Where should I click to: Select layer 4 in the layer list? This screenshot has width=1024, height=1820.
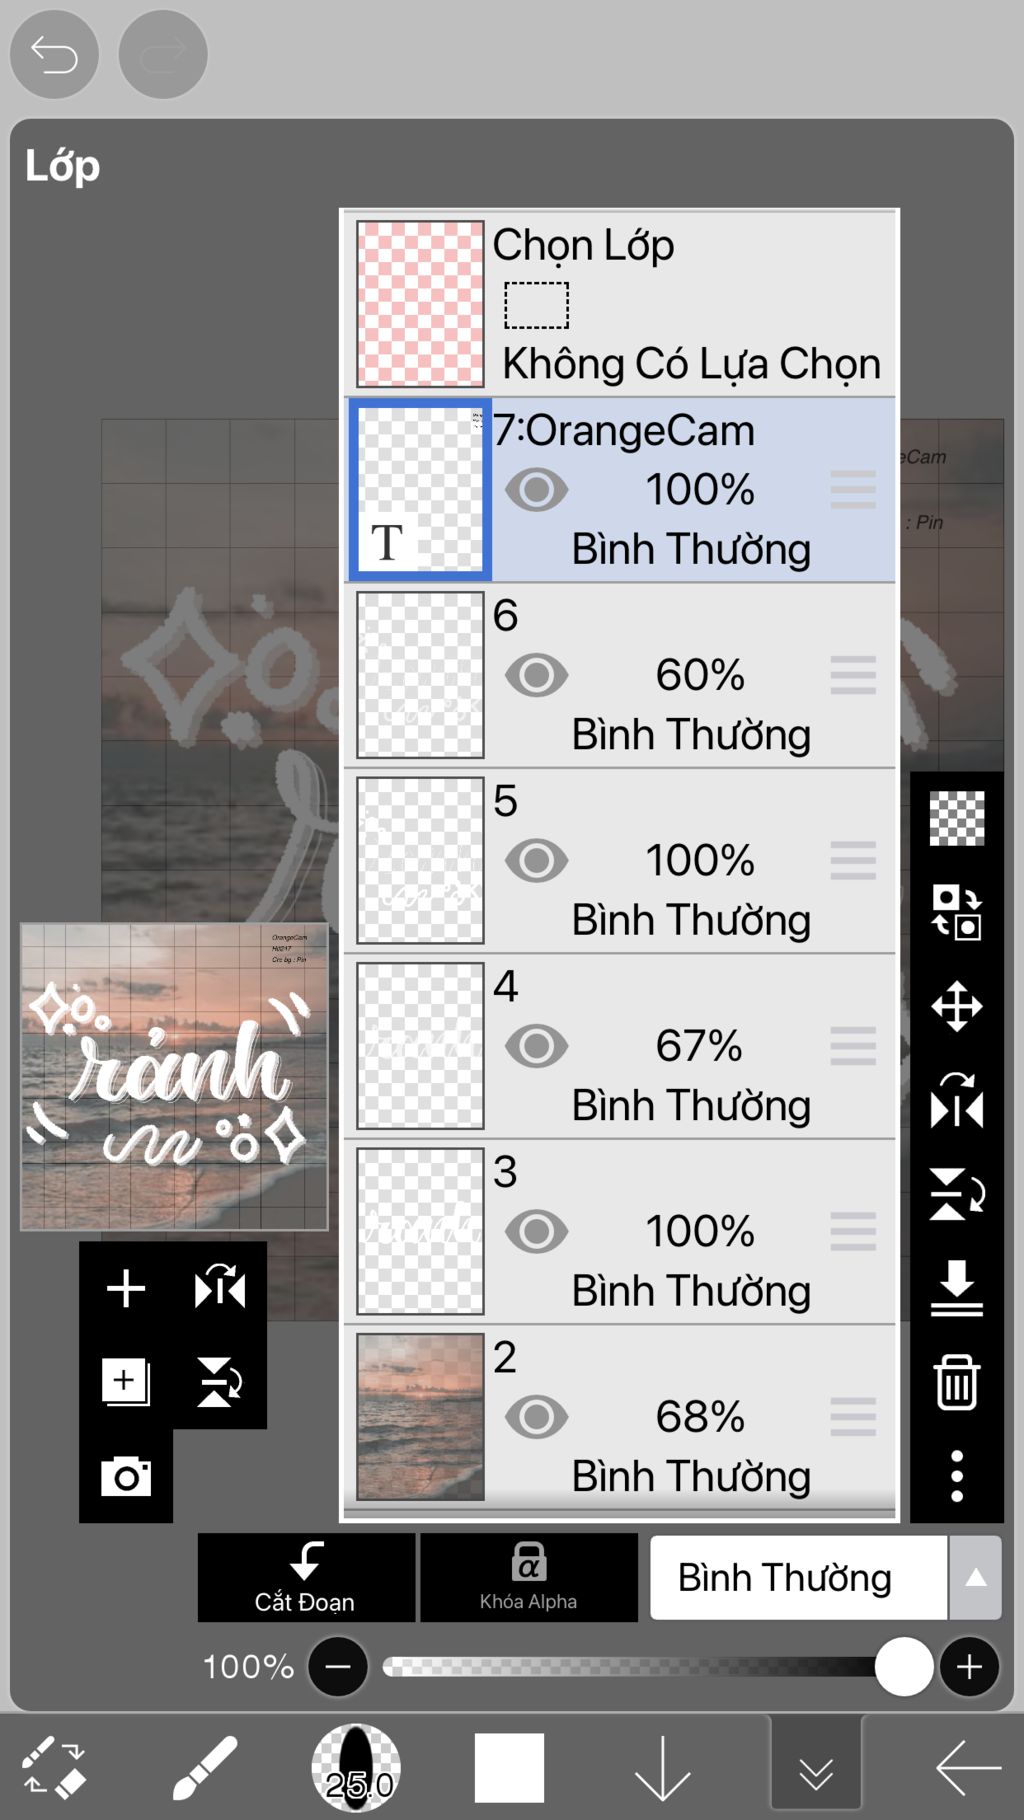tap(620, 1046)
